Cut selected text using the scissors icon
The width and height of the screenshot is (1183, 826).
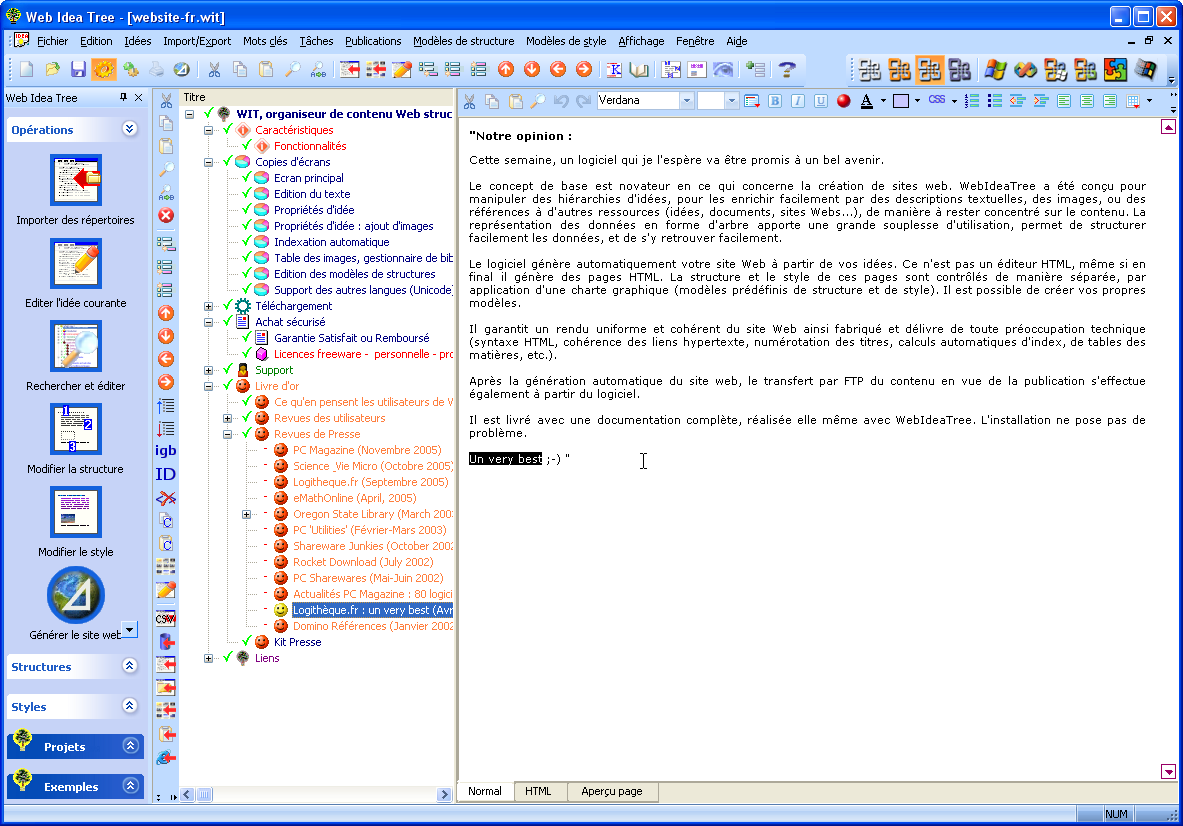point(469,101)
